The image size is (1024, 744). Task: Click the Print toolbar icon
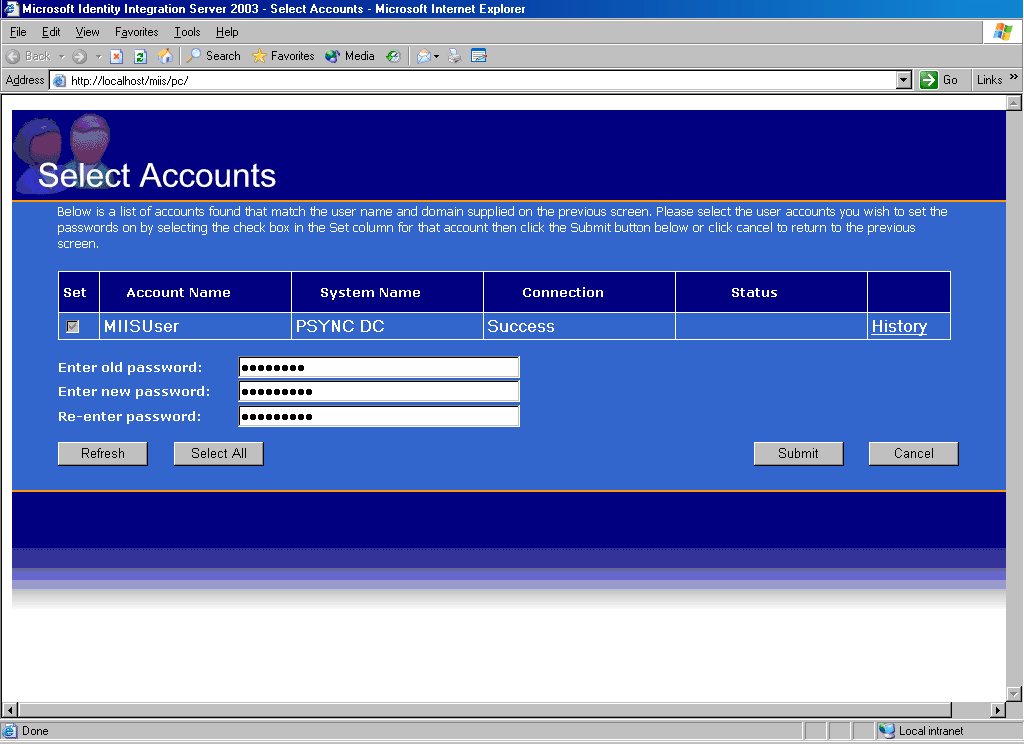point(455,56)
